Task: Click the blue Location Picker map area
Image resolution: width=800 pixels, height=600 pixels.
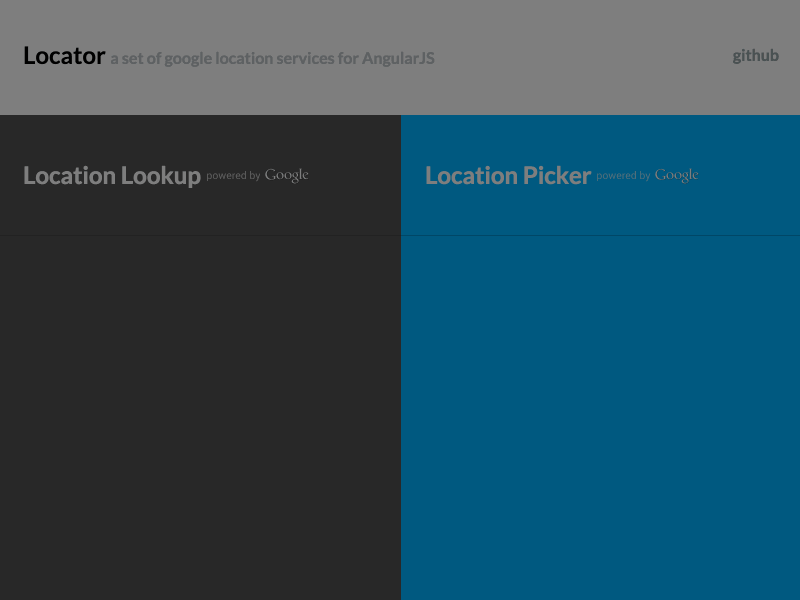Action: coord(600,420)
